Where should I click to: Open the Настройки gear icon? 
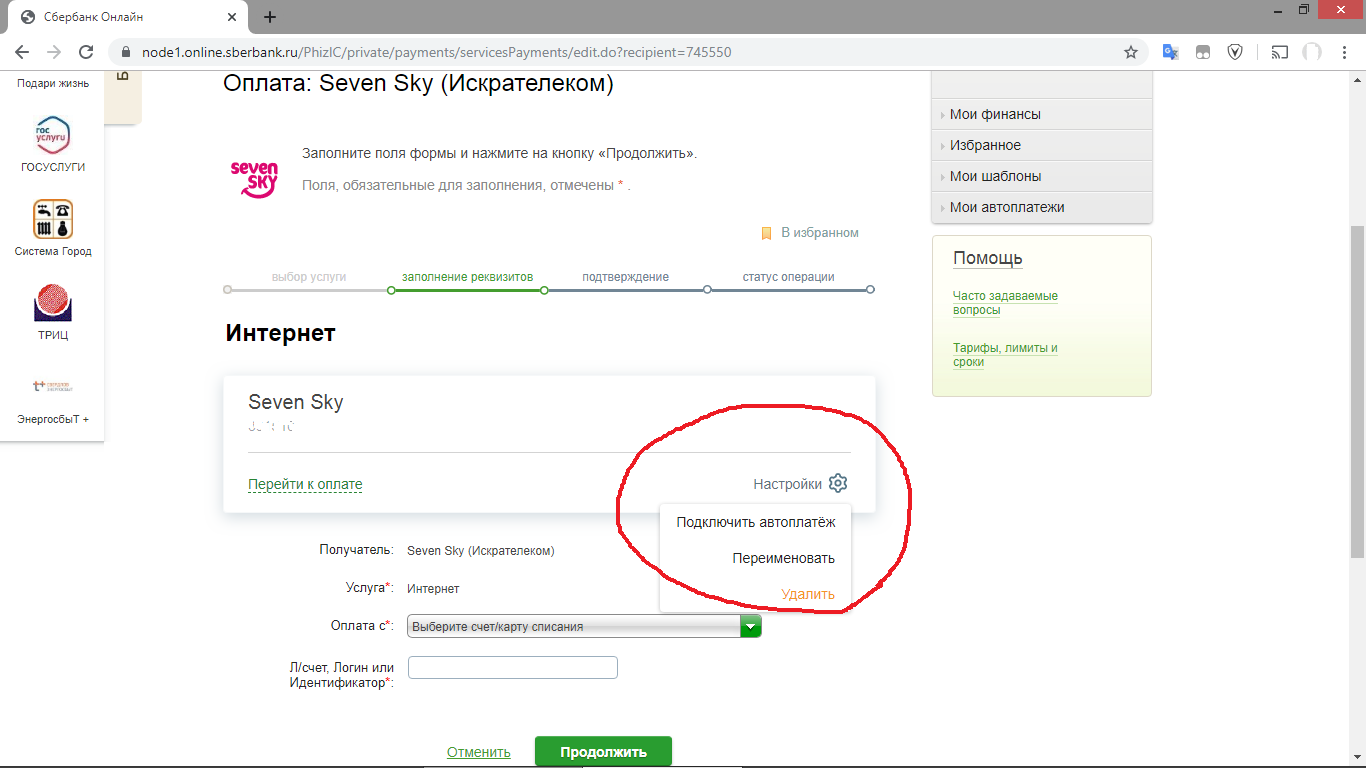[838, 484]
